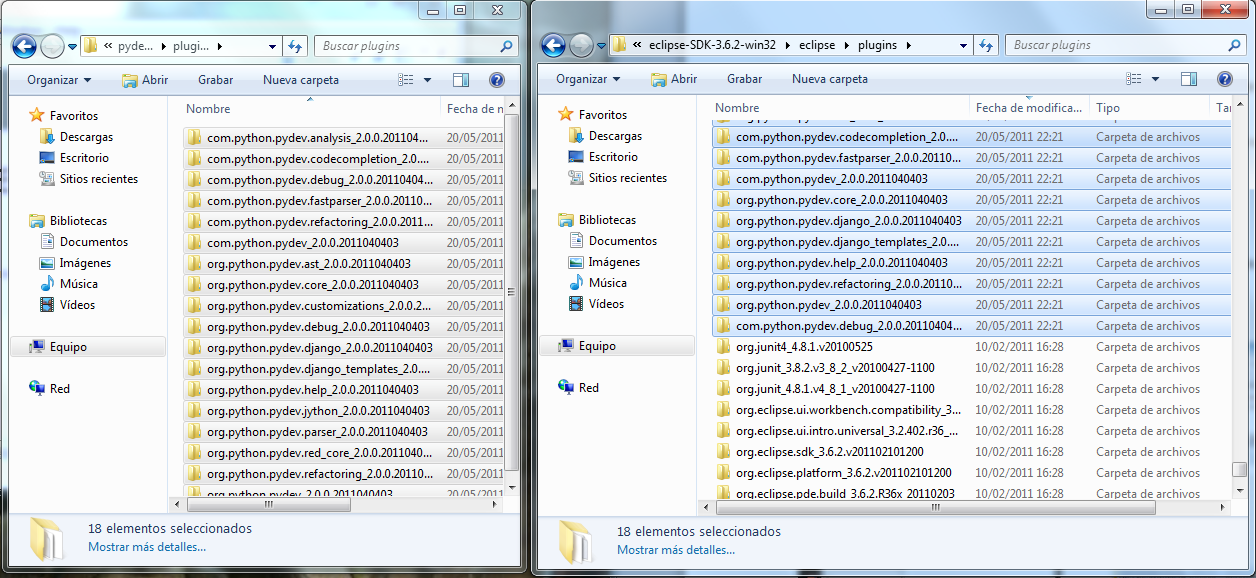Toggle the preview pane in the left window
Image resolution: width=1256 pixels, height=578 pixels.
coord(461,80)
